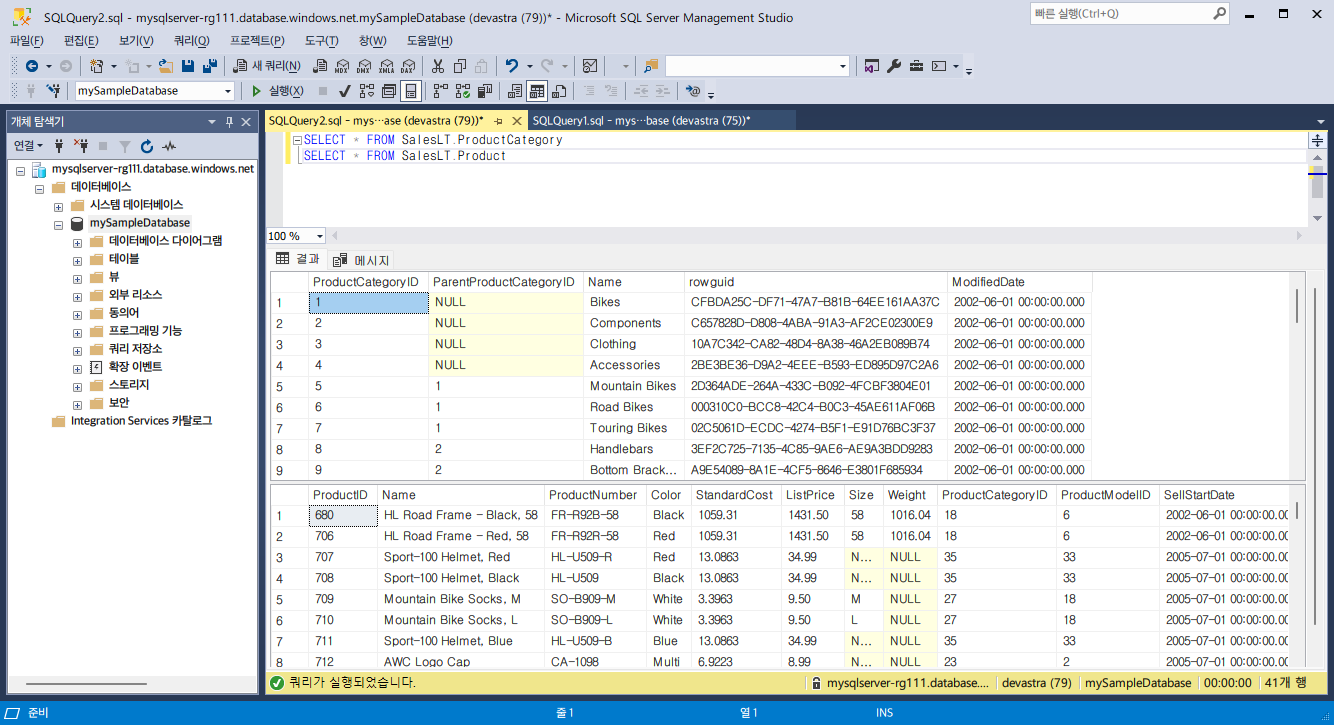Open a DAX query
This screenshot has height=725, width=1334.
pyautogui.click(x=408, y=66)
